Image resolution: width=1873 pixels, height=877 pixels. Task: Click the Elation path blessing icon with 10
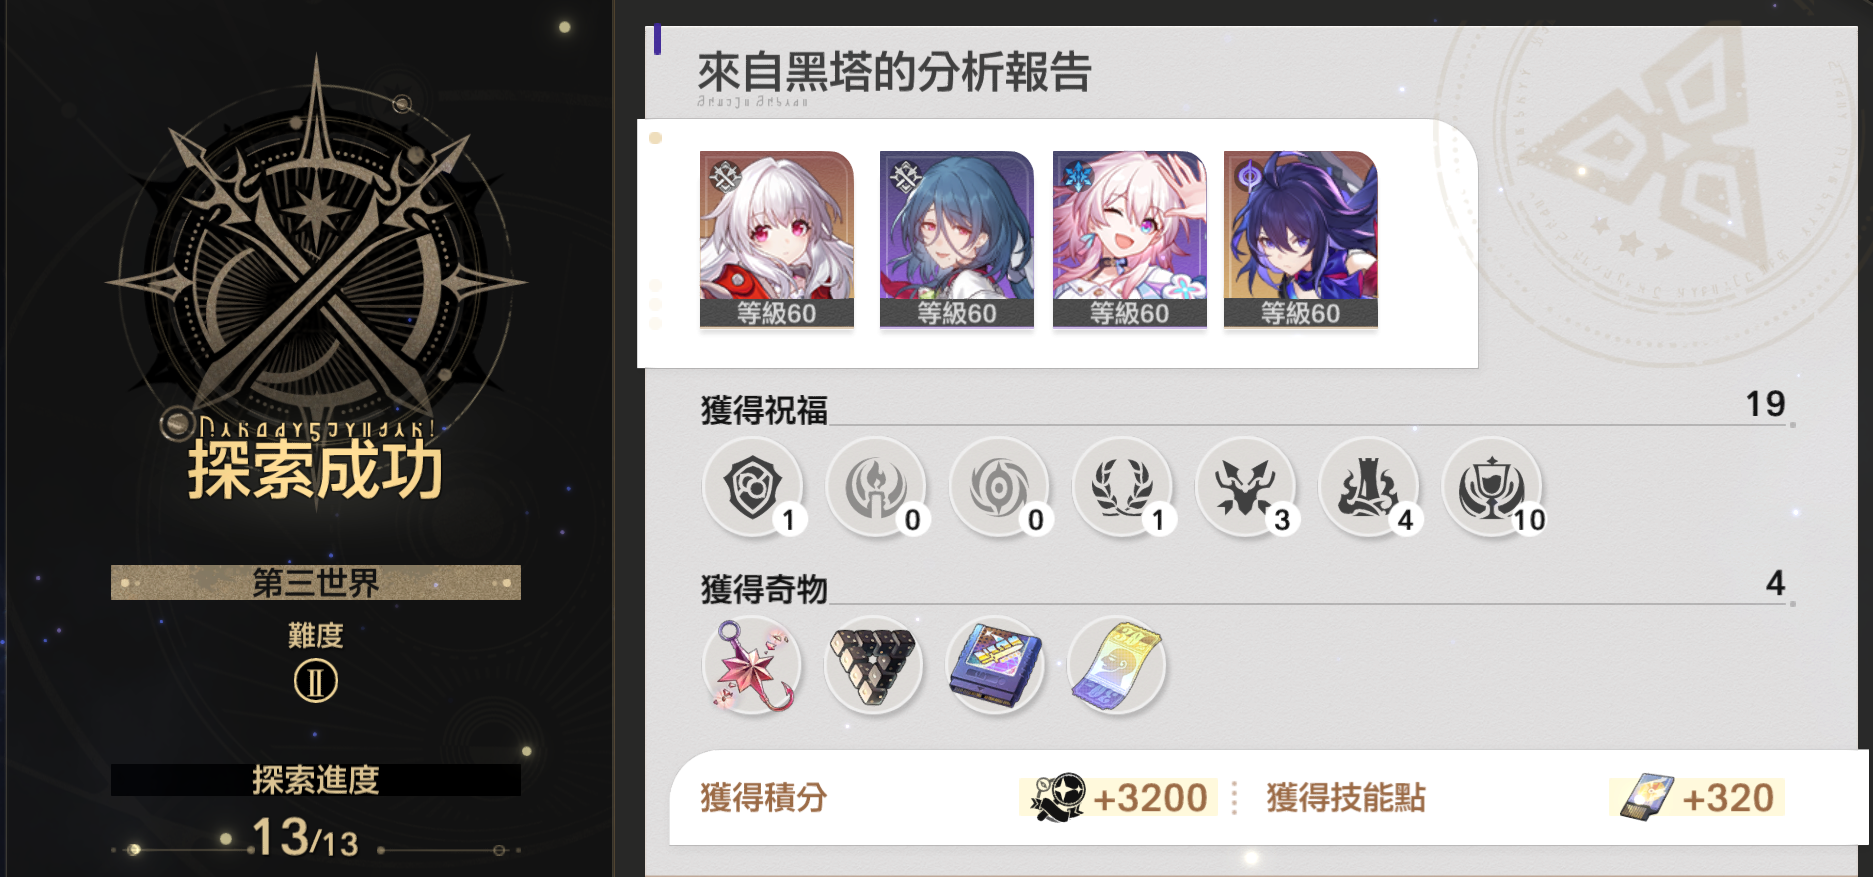[1492, 487]
